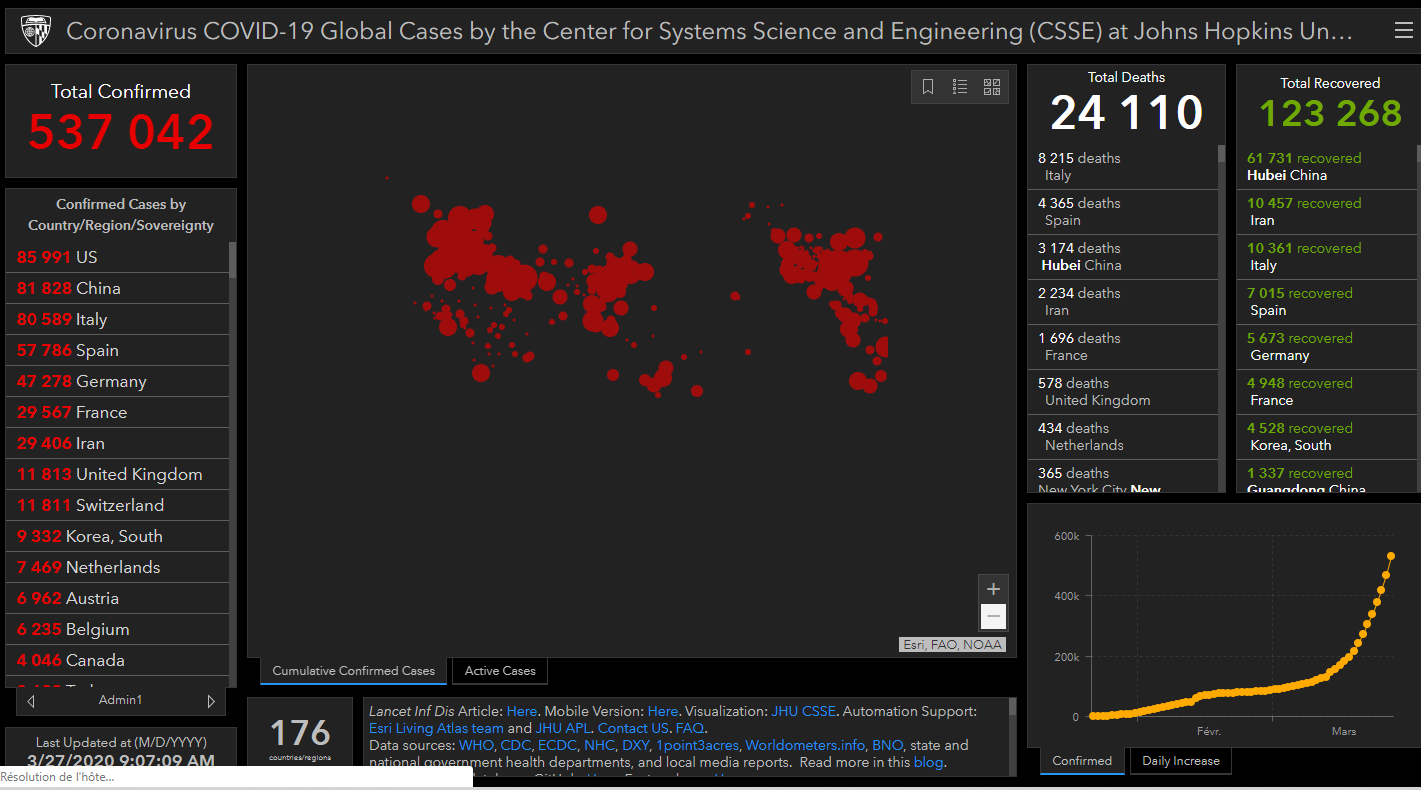Image resolution: width=1421 pixels, height=790 pixels.
Task: Click the Contact US link
Action: [x=634, y=729]
